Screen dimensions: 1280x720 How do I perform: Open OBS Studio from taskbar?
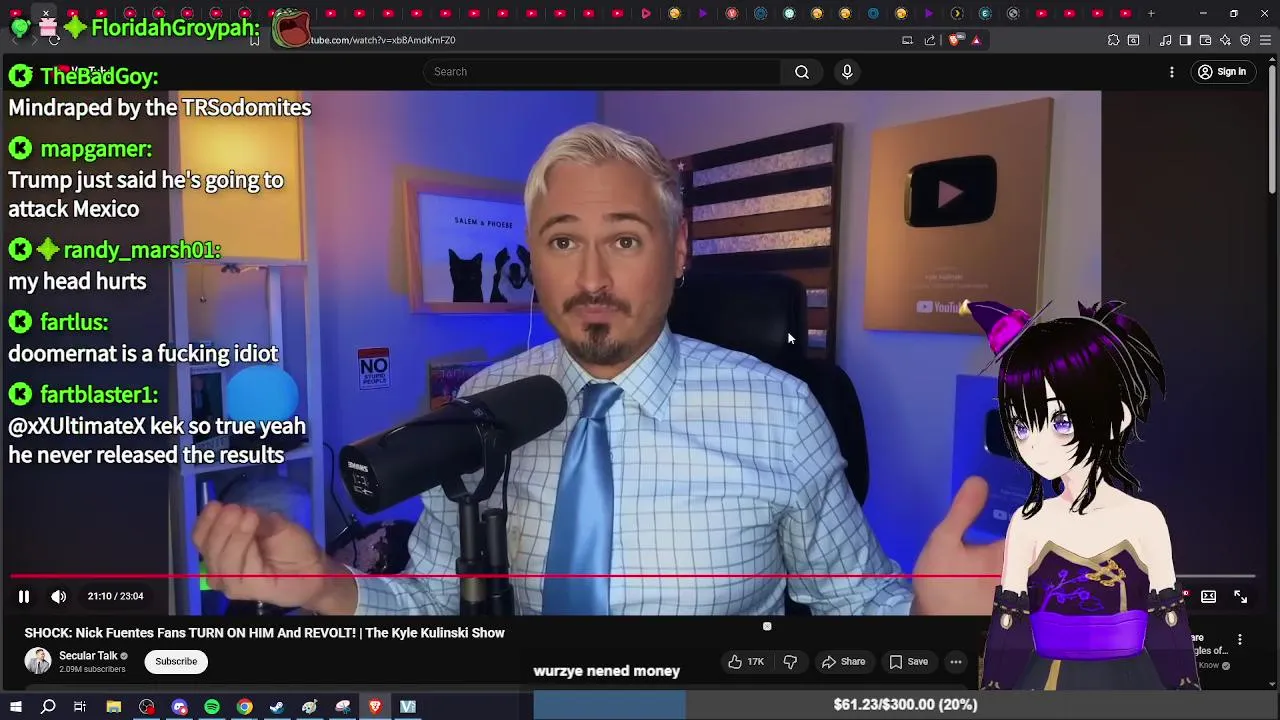tap(147, 707)
